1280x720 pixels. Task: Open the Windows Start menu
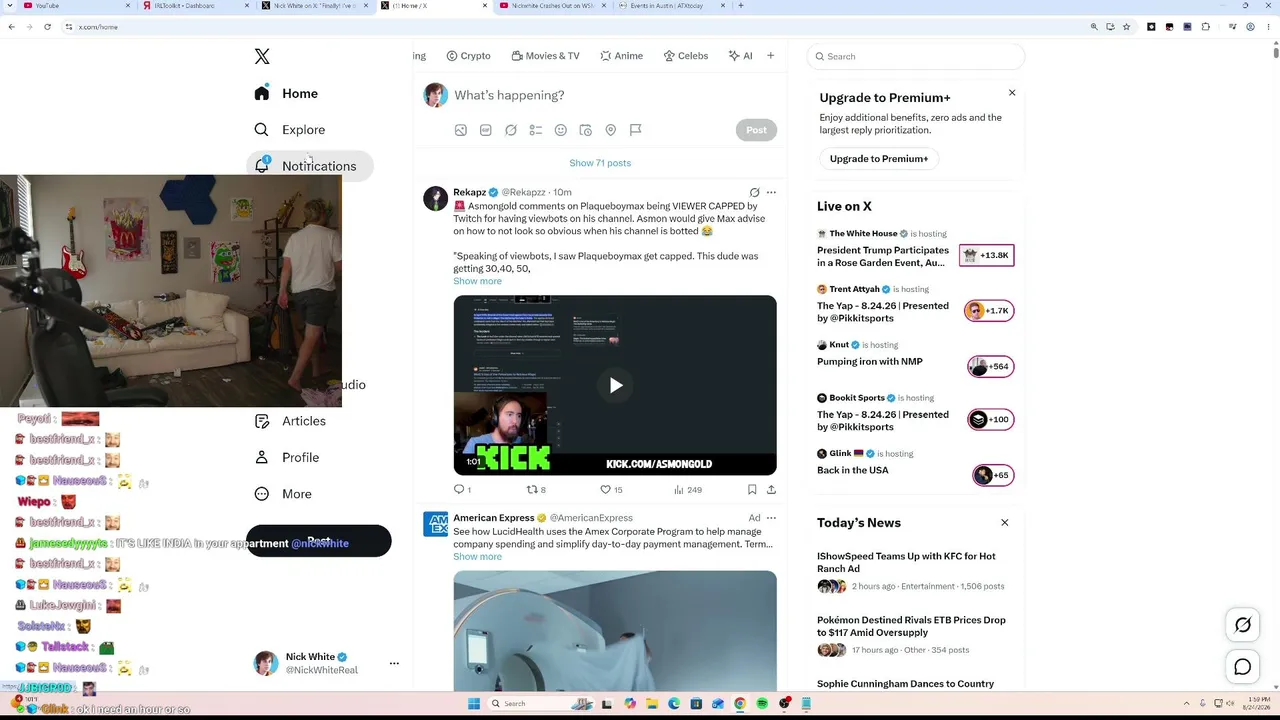[x=474, y=704]
